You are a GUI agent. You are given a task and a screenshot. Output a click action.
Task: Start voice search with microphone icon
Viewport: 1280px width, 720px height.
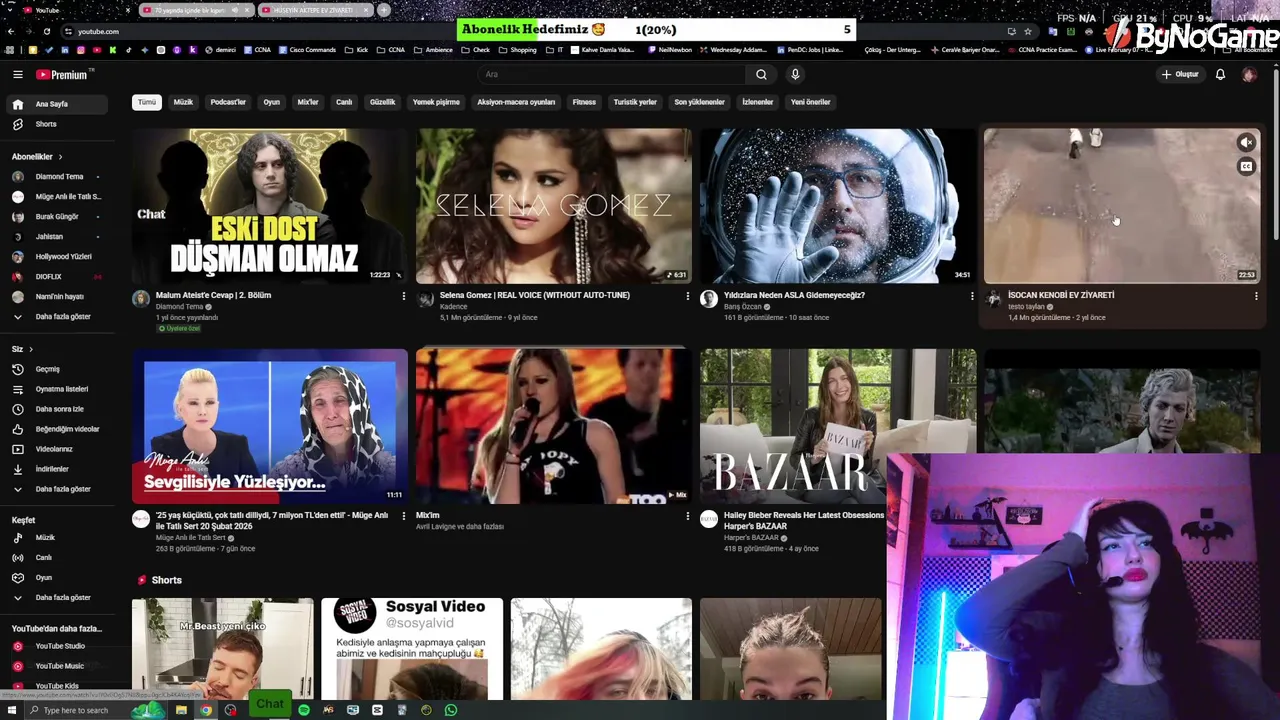pos(795,74)
